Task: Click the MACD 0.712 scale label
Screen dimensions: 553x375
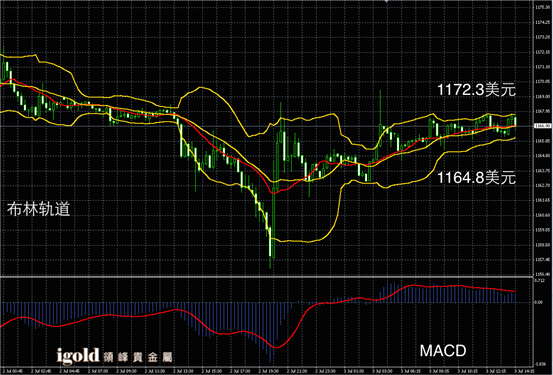Action: [539, 281]
